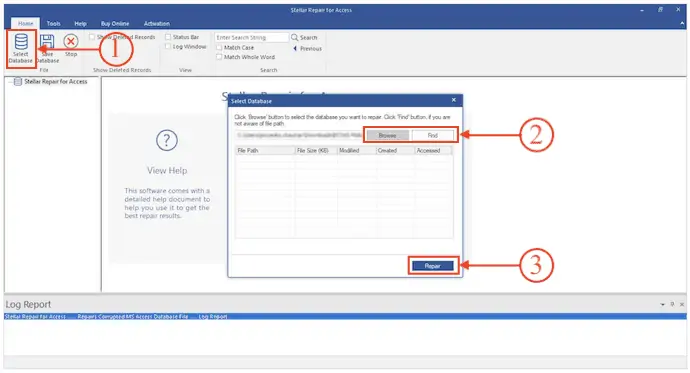
Task: Pin the Log Report panel
Action: [672, 304]
